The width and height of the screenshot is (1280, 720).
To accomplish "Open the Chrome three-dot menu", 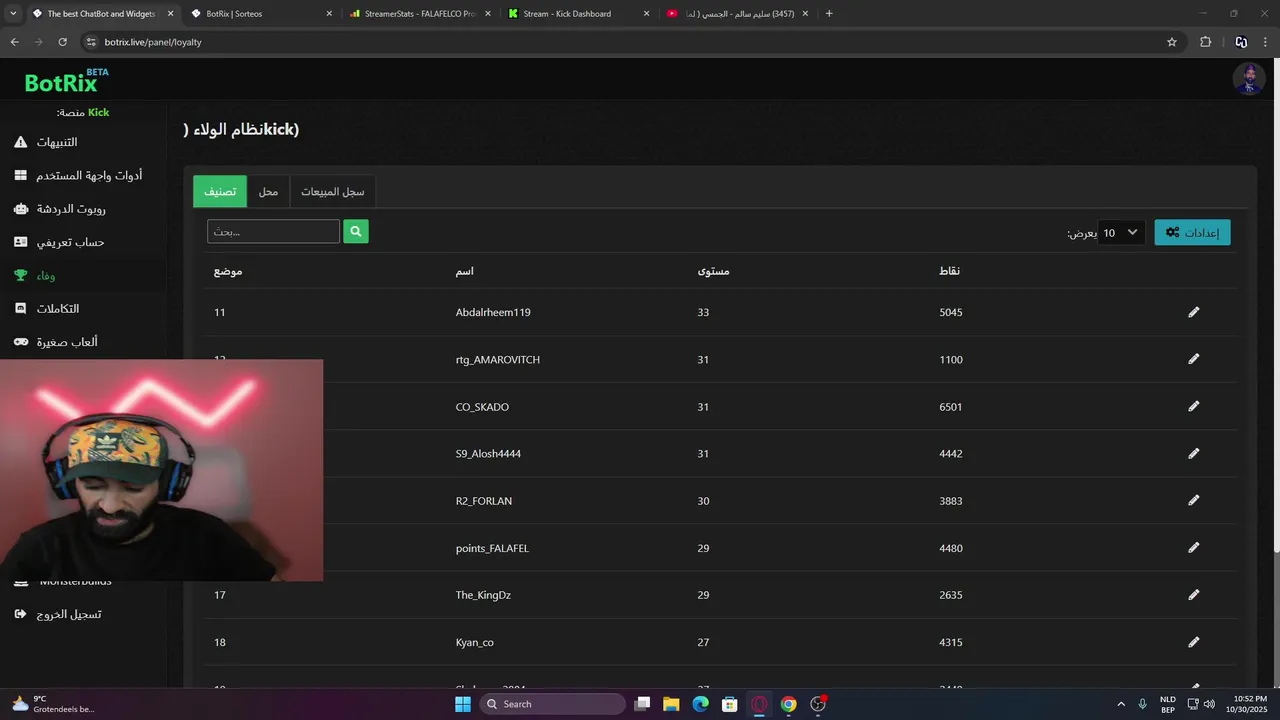I will point(1266,42).
